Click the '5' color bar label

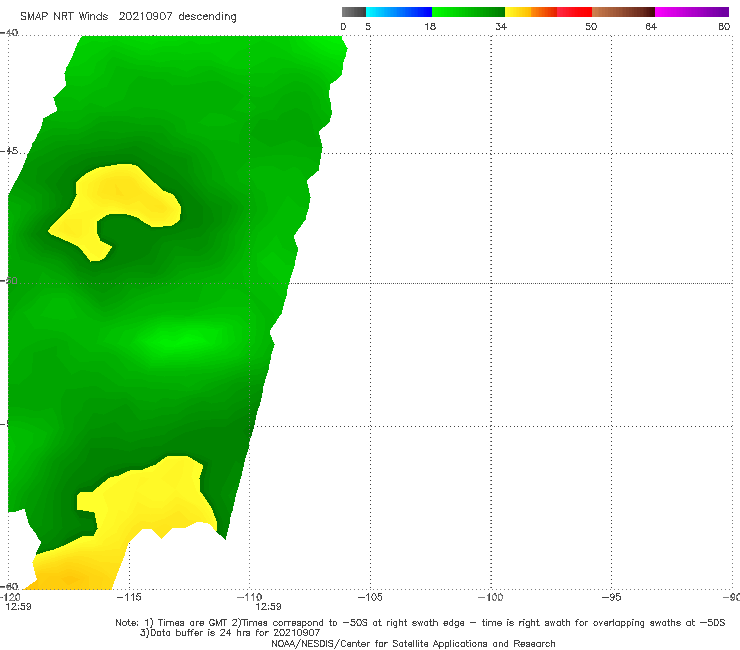coord(368,27)
